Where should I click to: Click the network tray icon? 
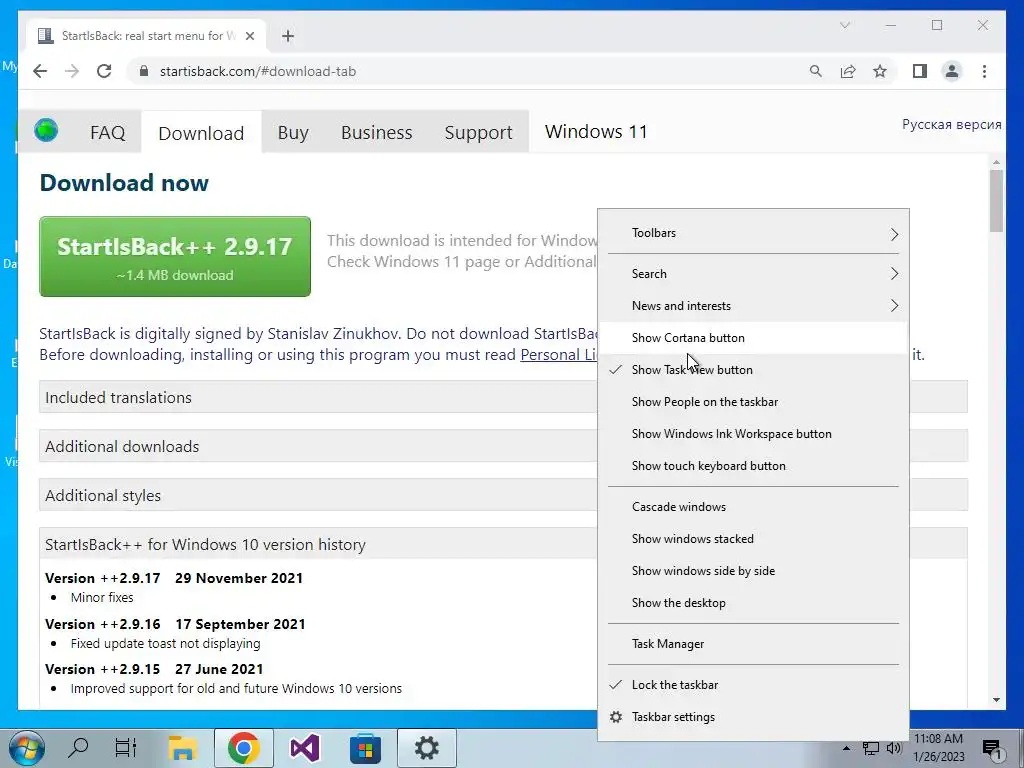coord(871,748)
